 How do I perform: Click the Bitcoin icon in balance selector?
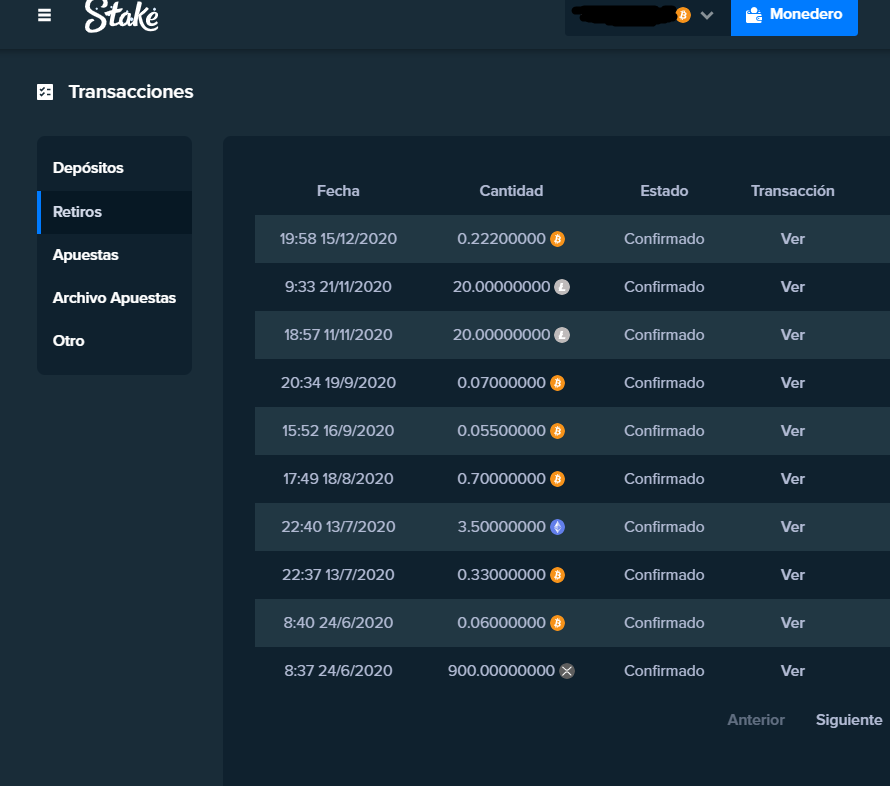683,15
